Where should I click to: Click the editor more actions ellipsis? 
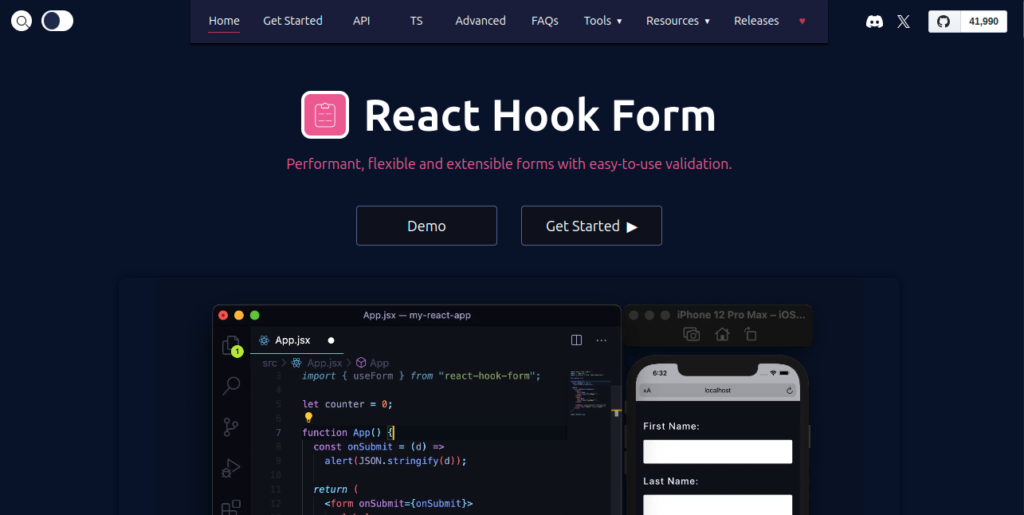click(x=601, y=340)
